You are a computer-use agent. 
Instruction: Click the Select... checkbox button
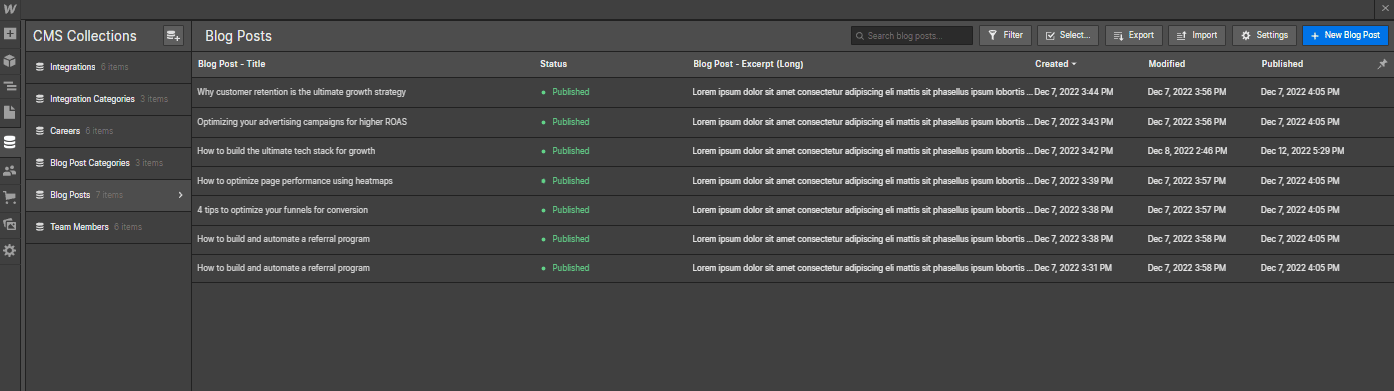coord(1068,35)
